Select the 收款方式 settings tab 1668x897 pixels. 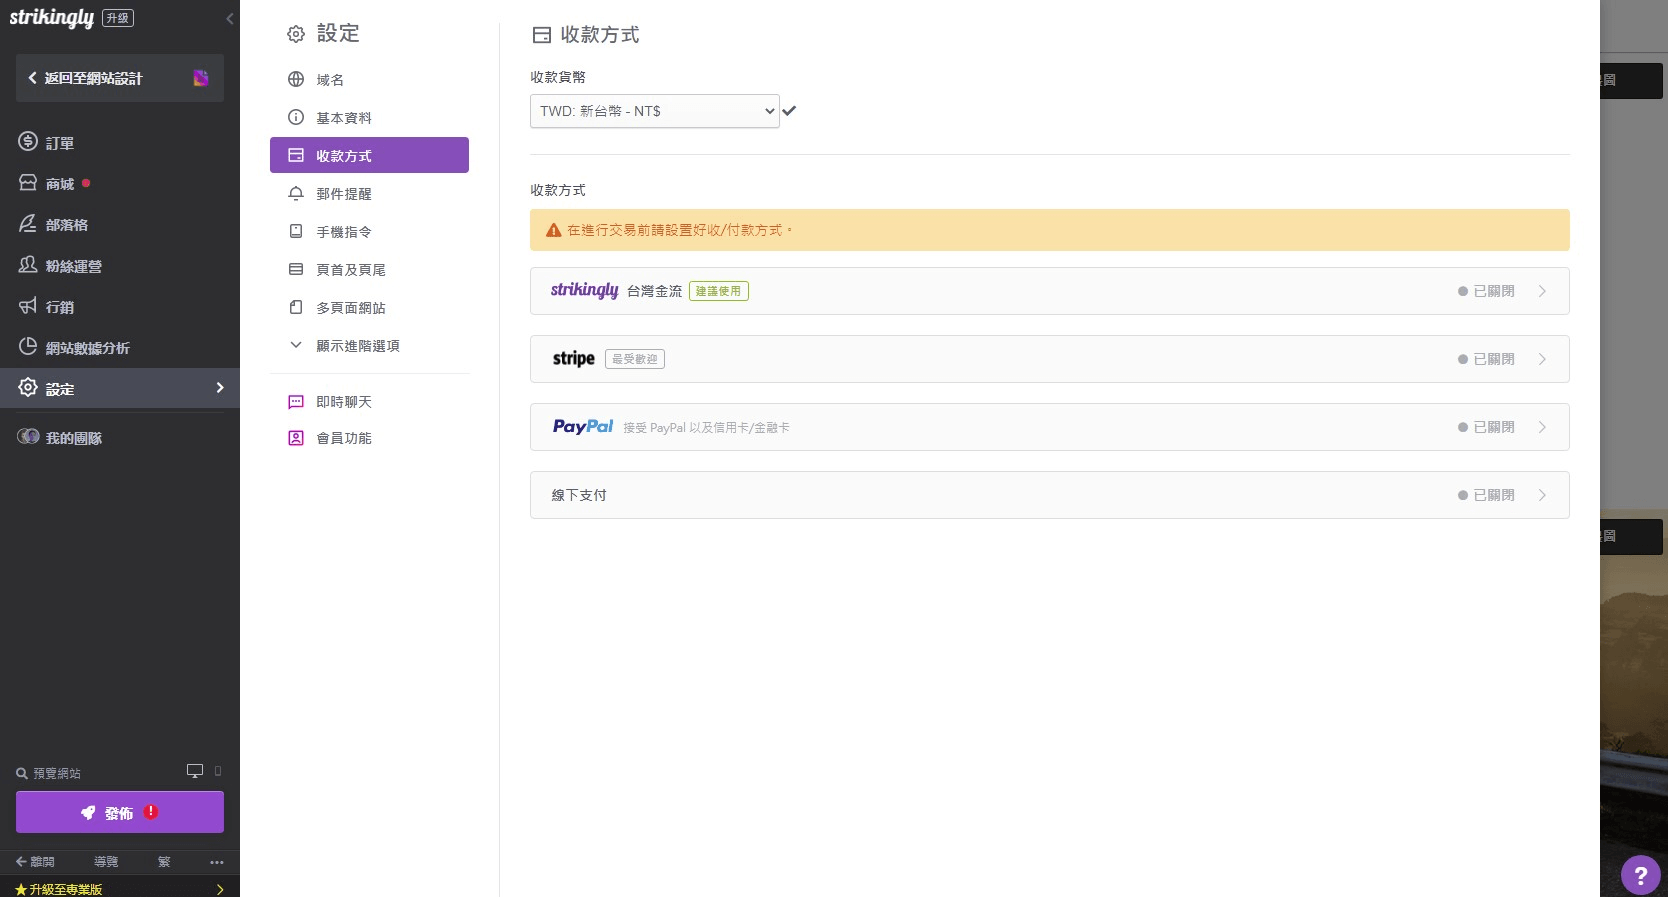pyautogui.click(x=369, y=155)
